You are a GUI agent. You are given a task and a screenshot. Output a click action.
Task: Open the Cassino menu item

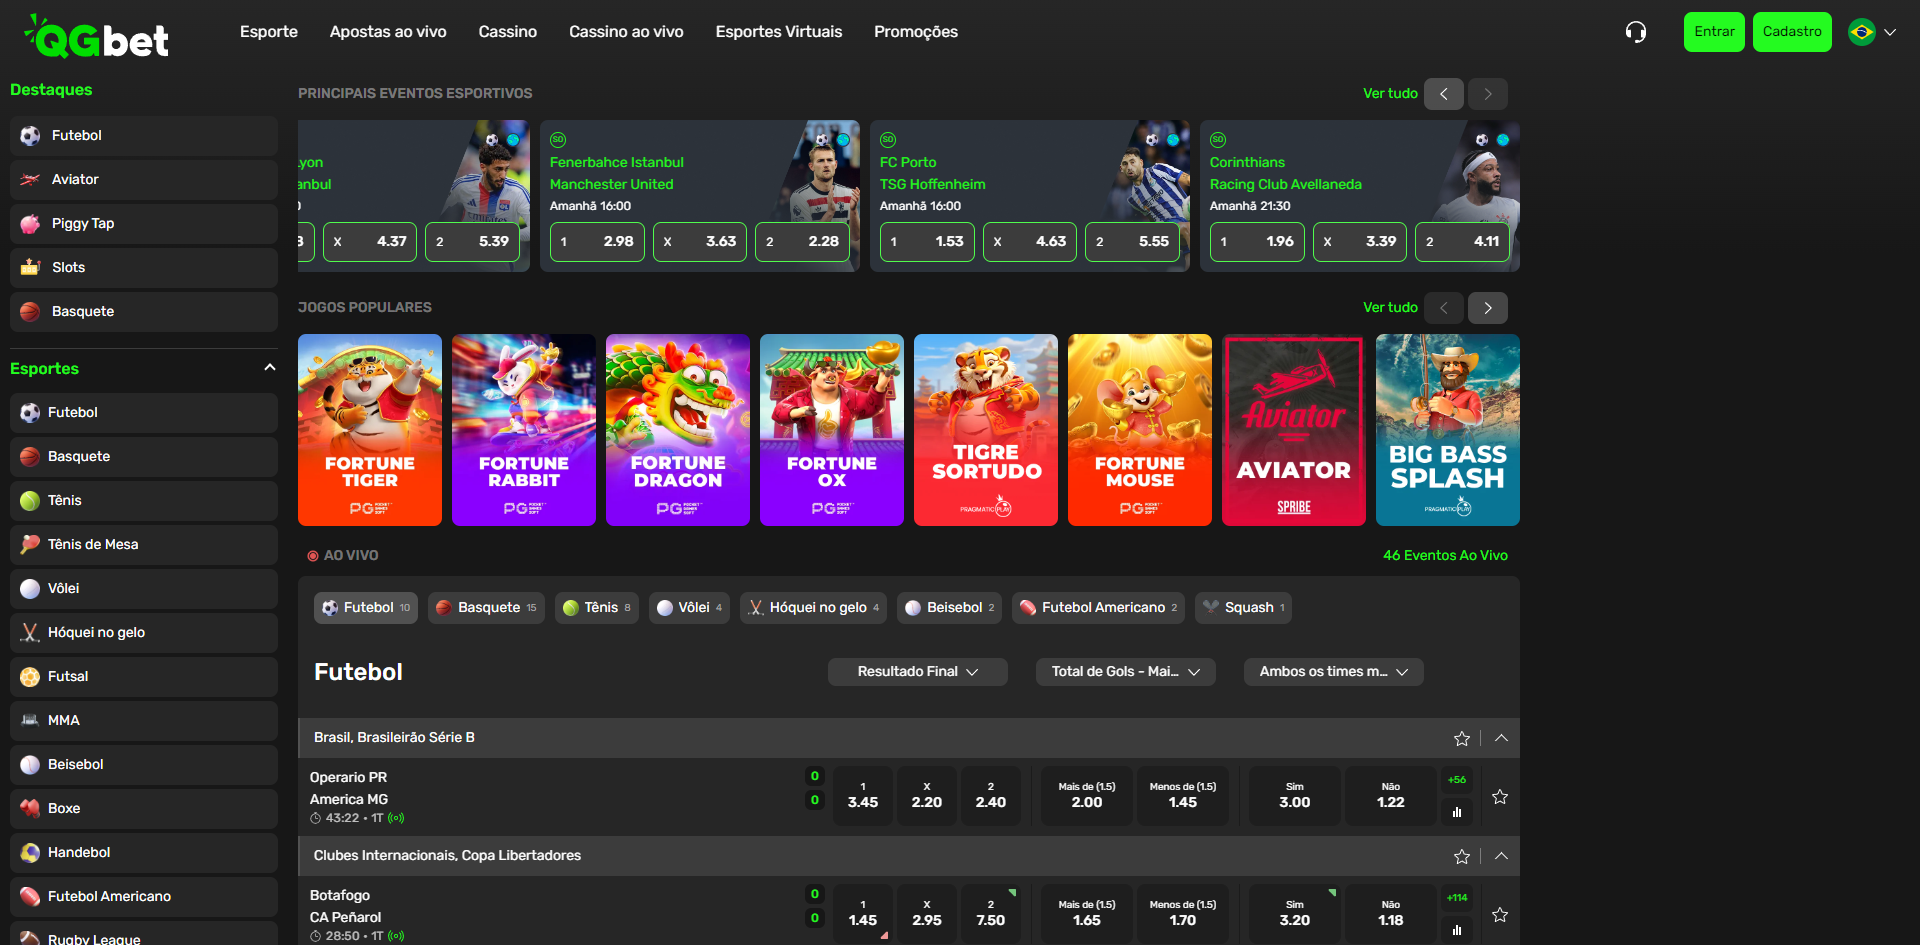tap(508, 32)
